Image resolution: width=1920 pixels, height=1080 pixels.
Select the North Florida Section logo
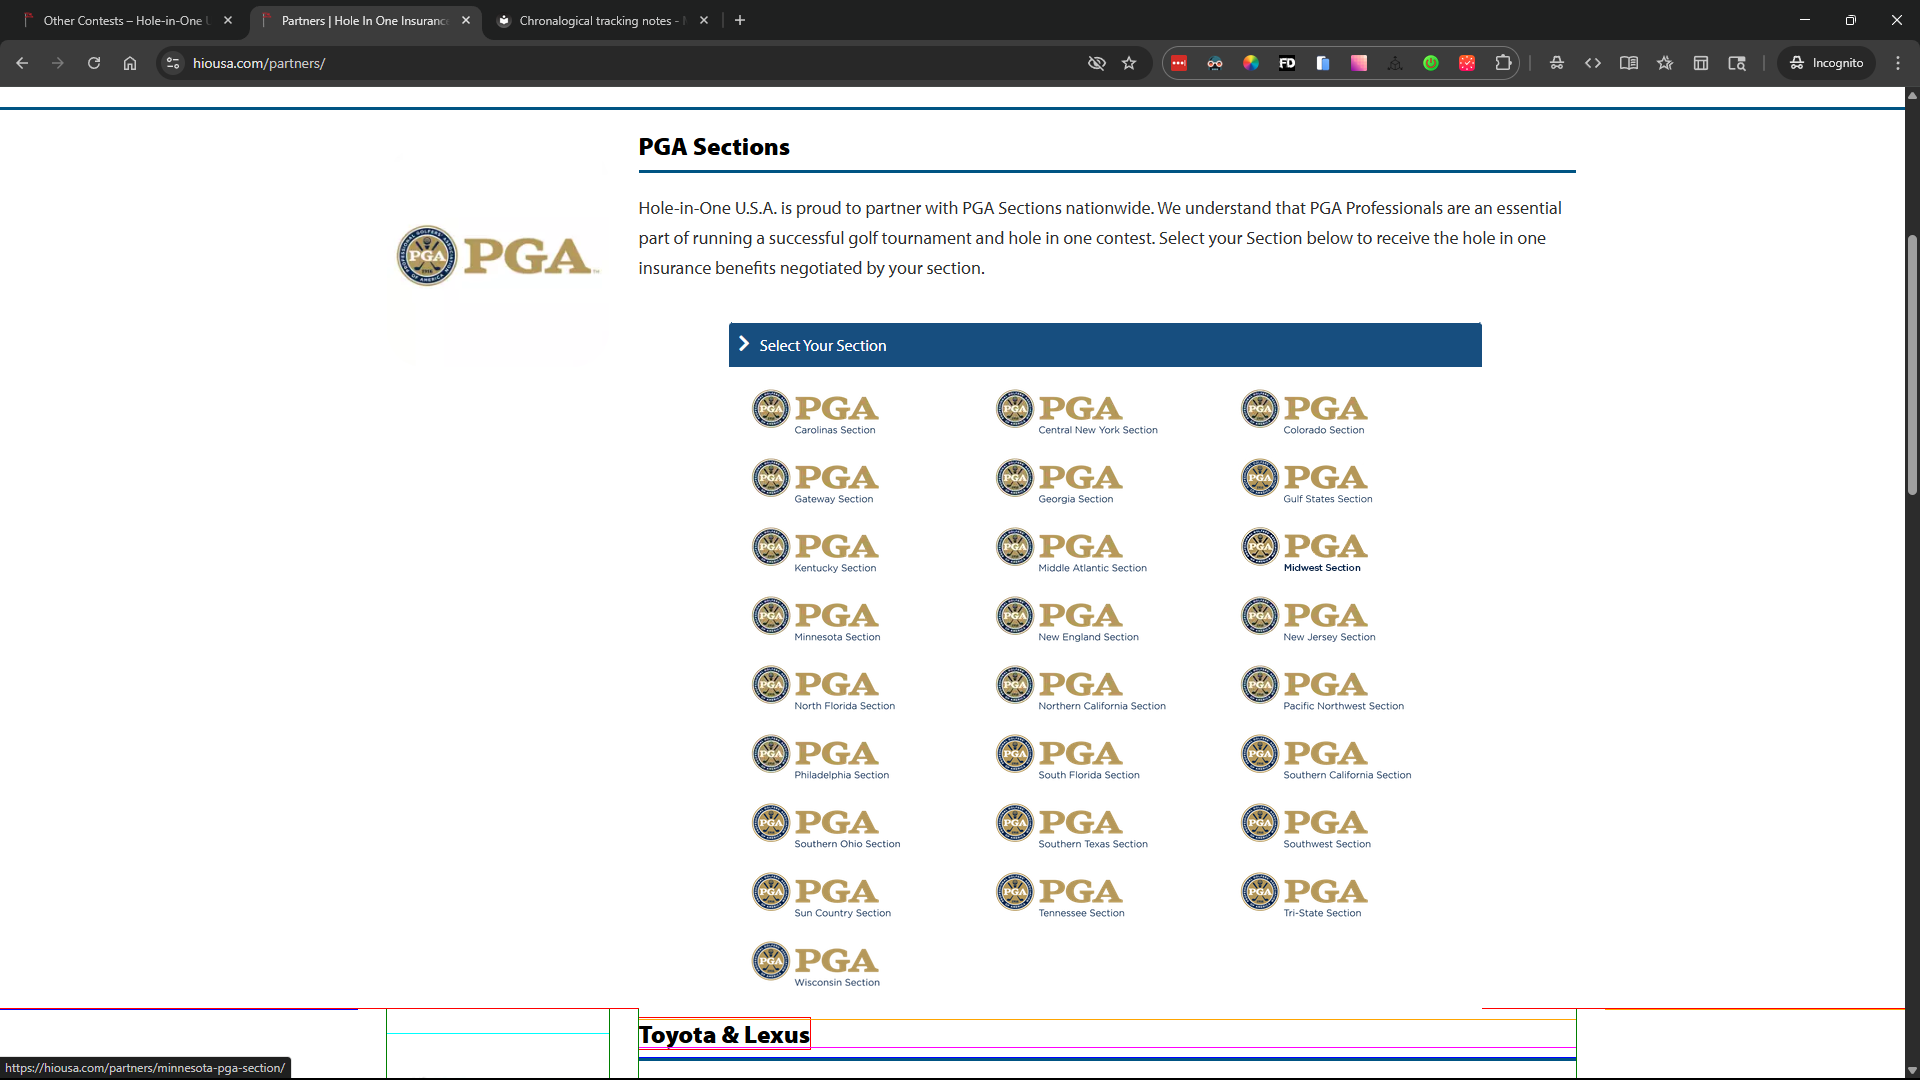click(x=824, y=688)
